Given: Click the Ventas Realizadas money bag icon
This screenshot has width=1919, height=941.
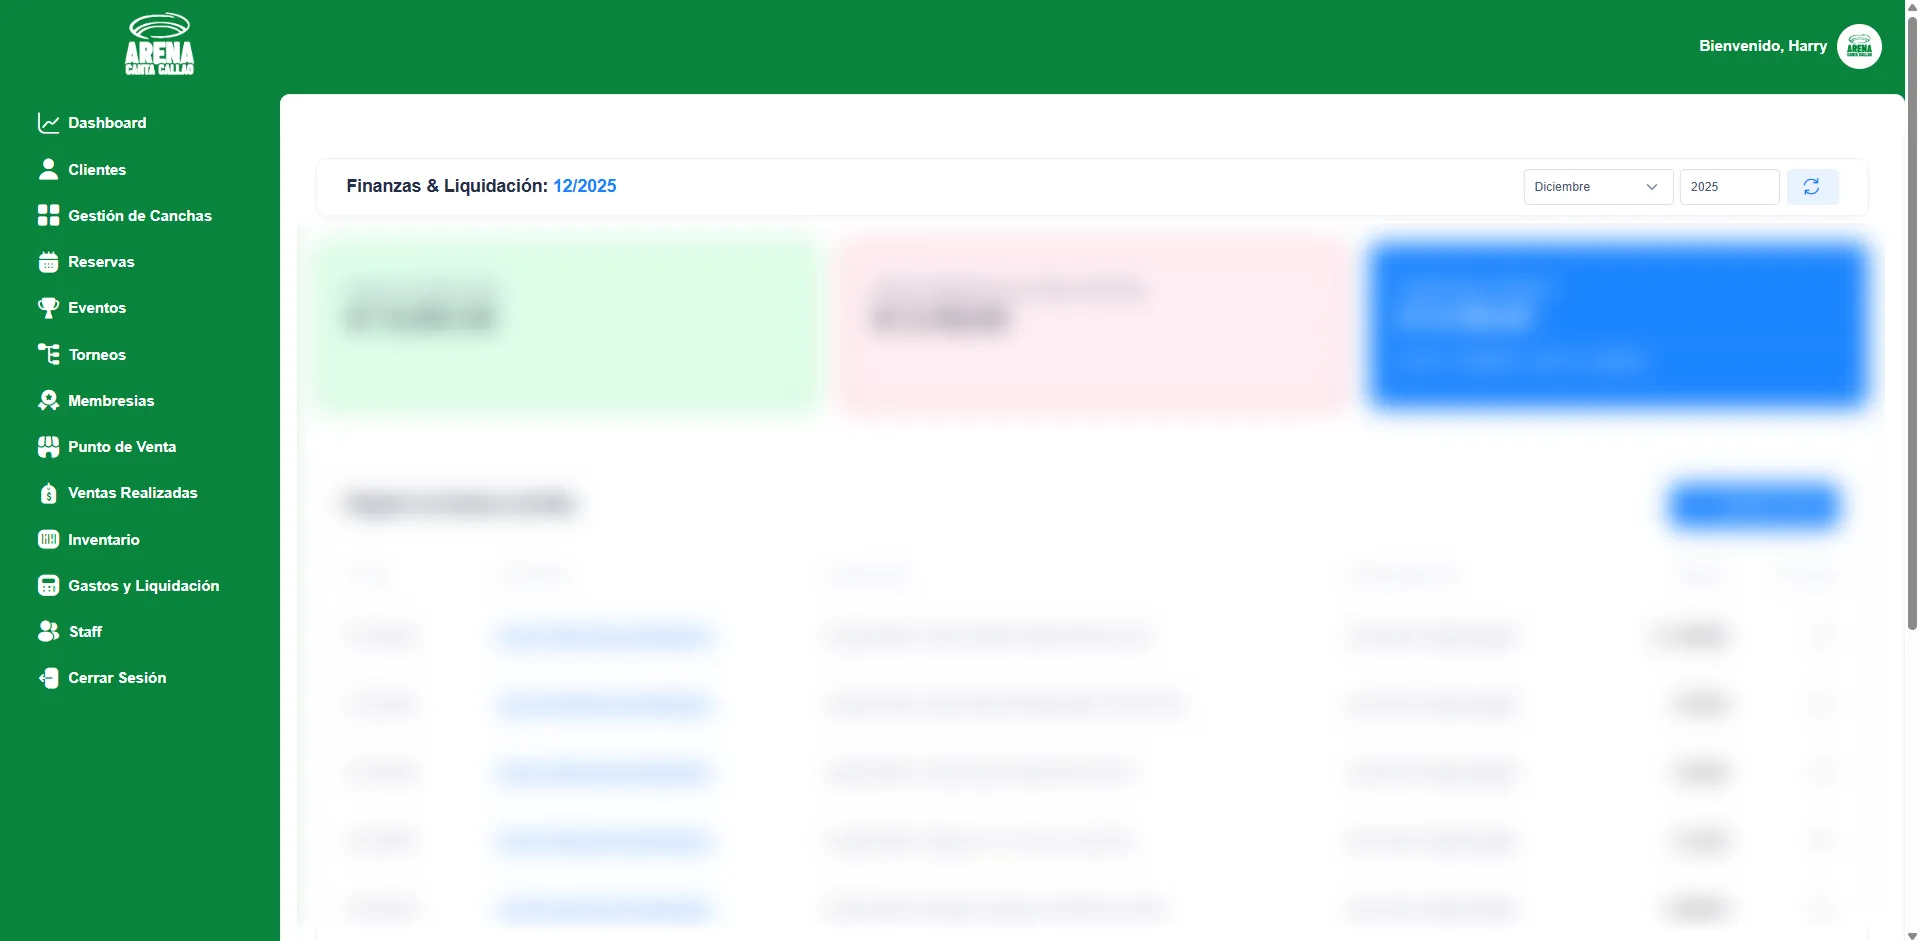Looking at the screenshot, I should coord(48,493).
